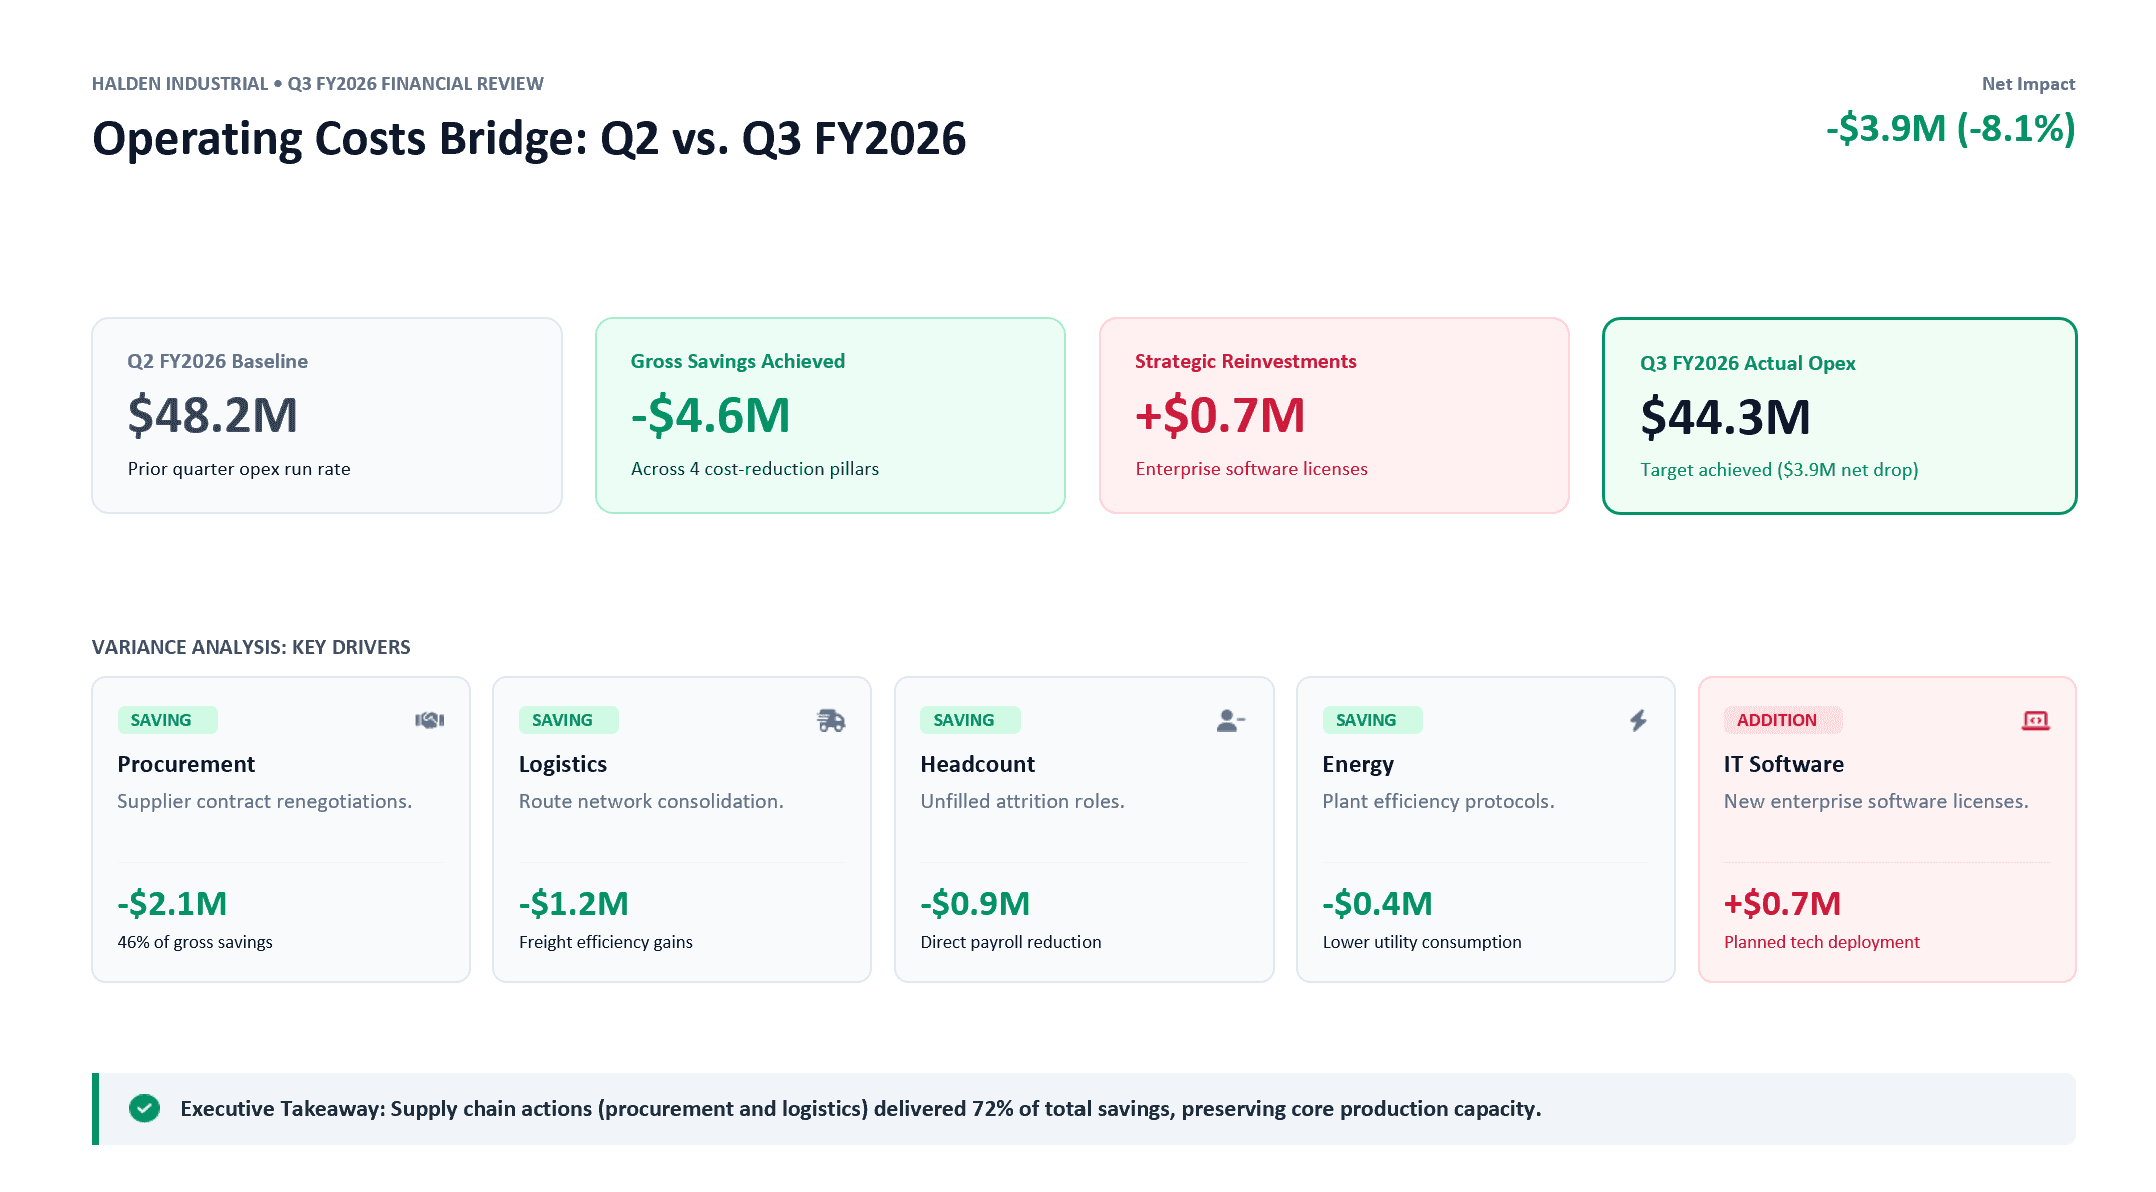Click the Q3 FY2026 Actual Opex heading

tap(1748, 363)
